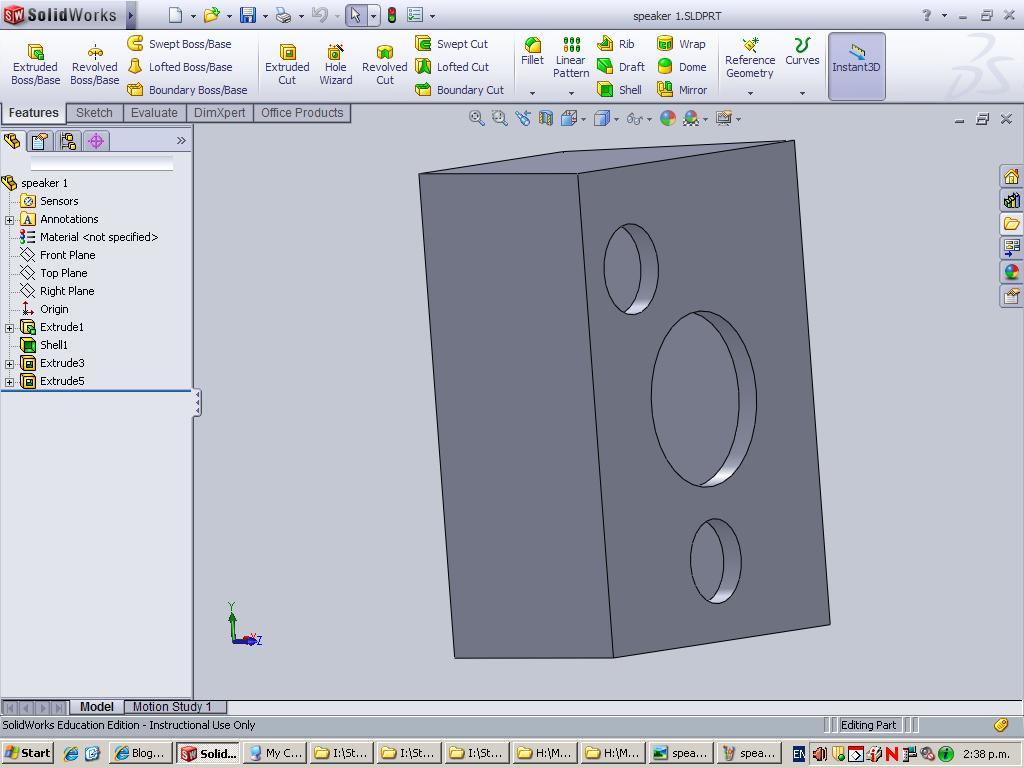The image size is (1024, 768).
Task: Open the Hole Wizard
Action: point(336,64)
